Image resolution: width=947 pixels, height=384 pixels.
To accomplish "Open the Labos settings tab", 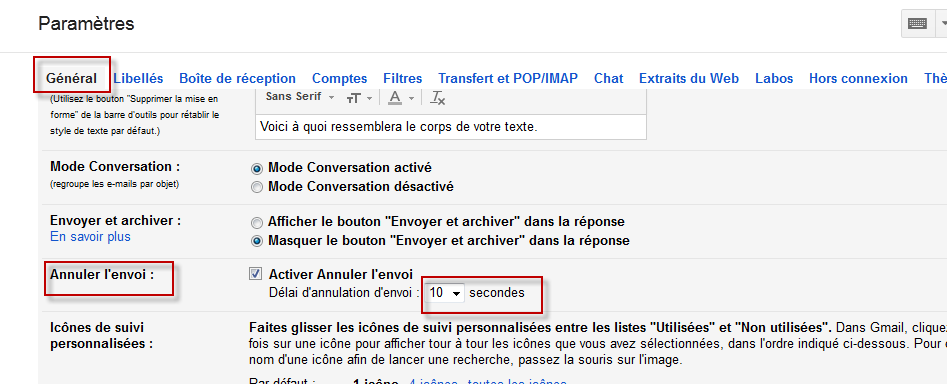I will coord(774,78).
